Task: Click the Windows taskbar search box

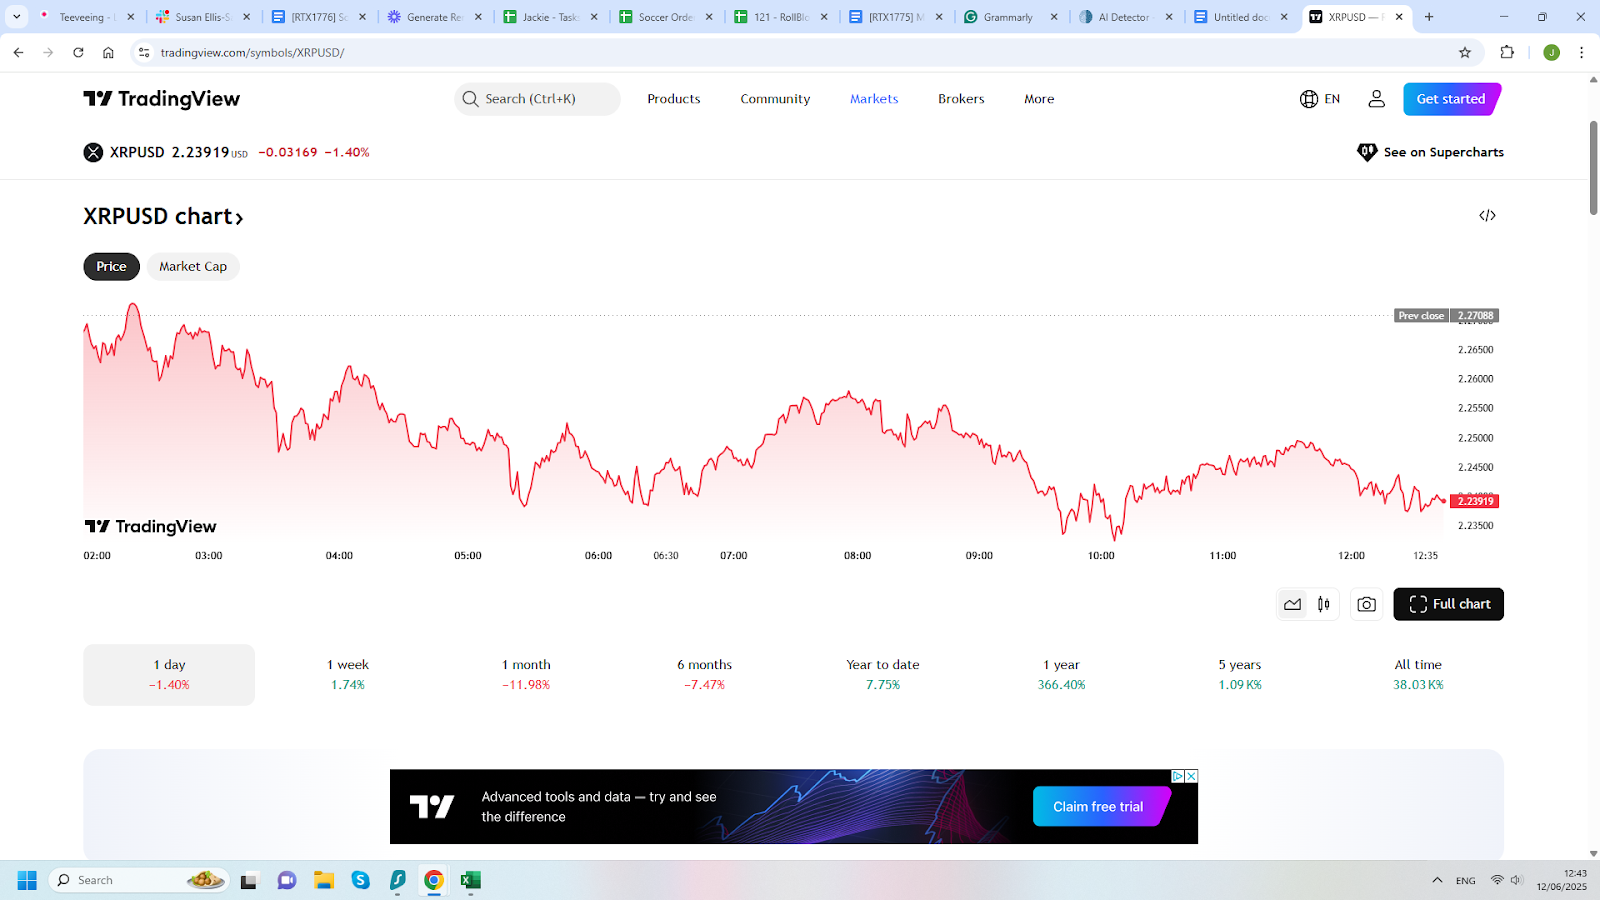Action: [139, 880]
